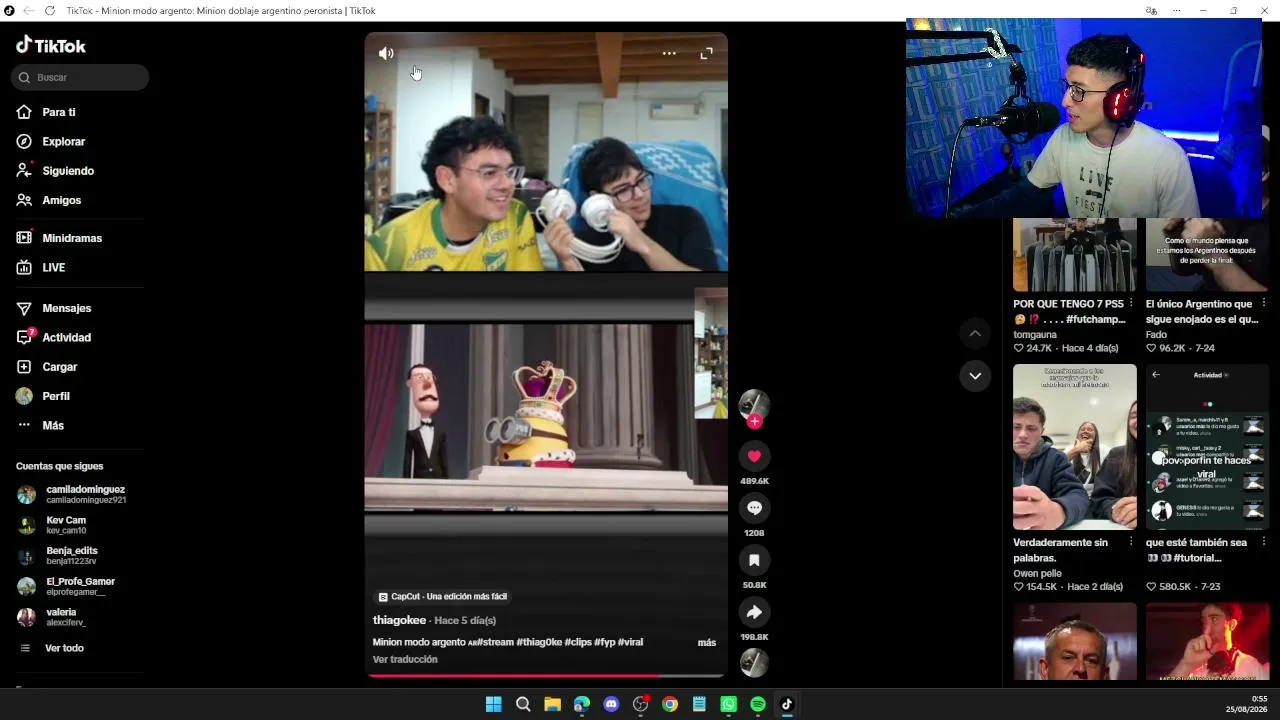
Task: Open the 'Verdaderamente sin palabras' video thumbnail
Action: (1075, 447)
